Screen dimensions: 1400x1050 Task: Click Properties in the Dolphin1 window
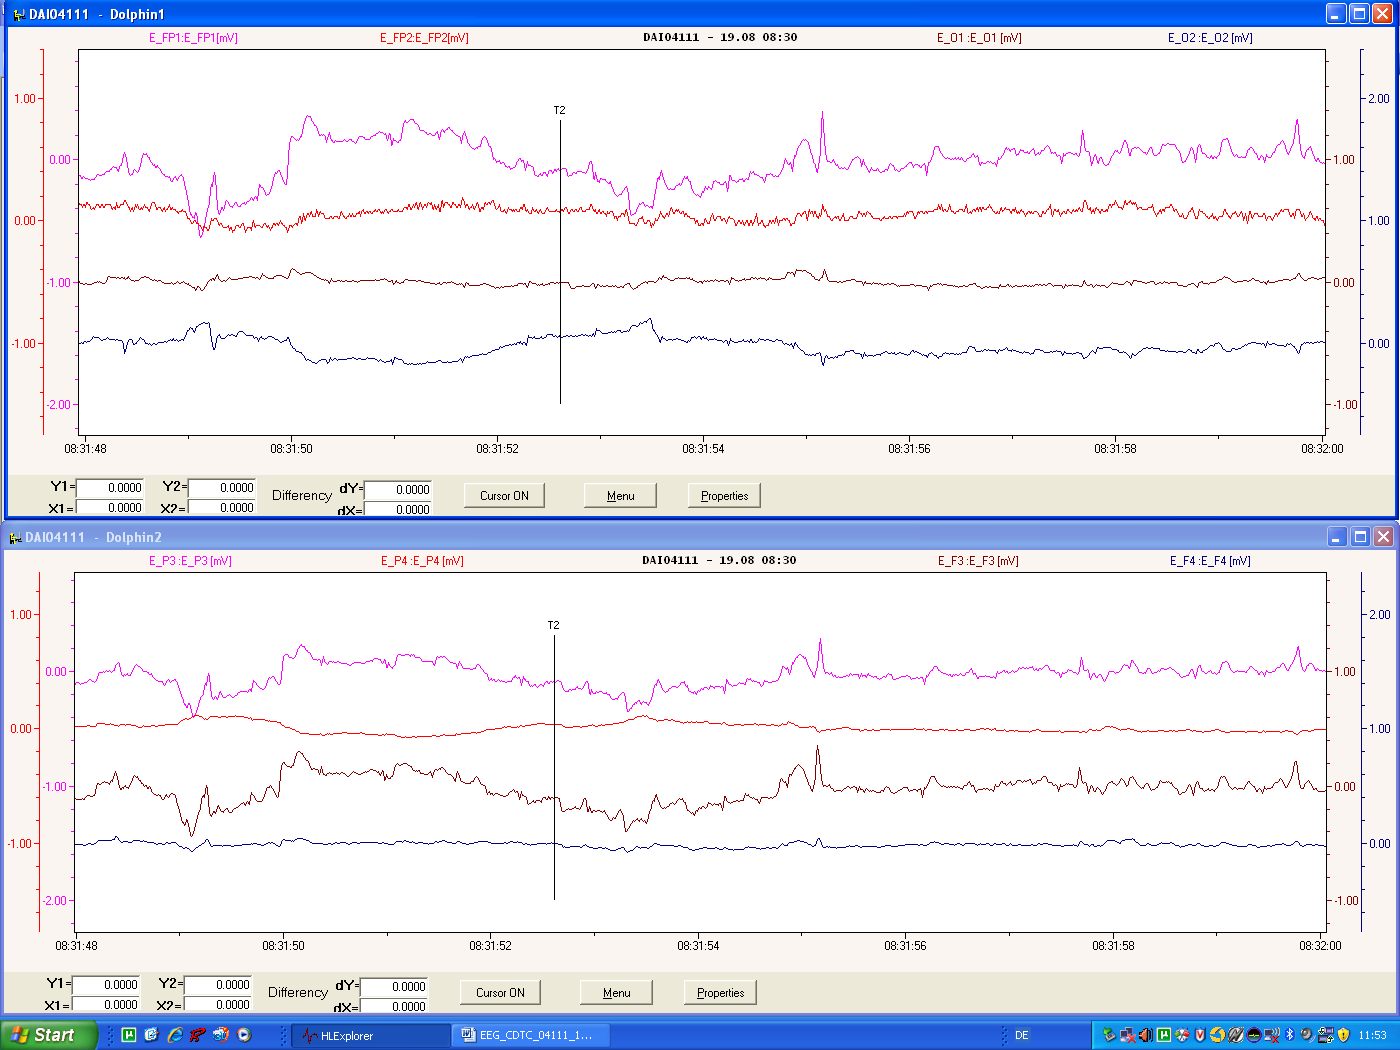point(724,496)
